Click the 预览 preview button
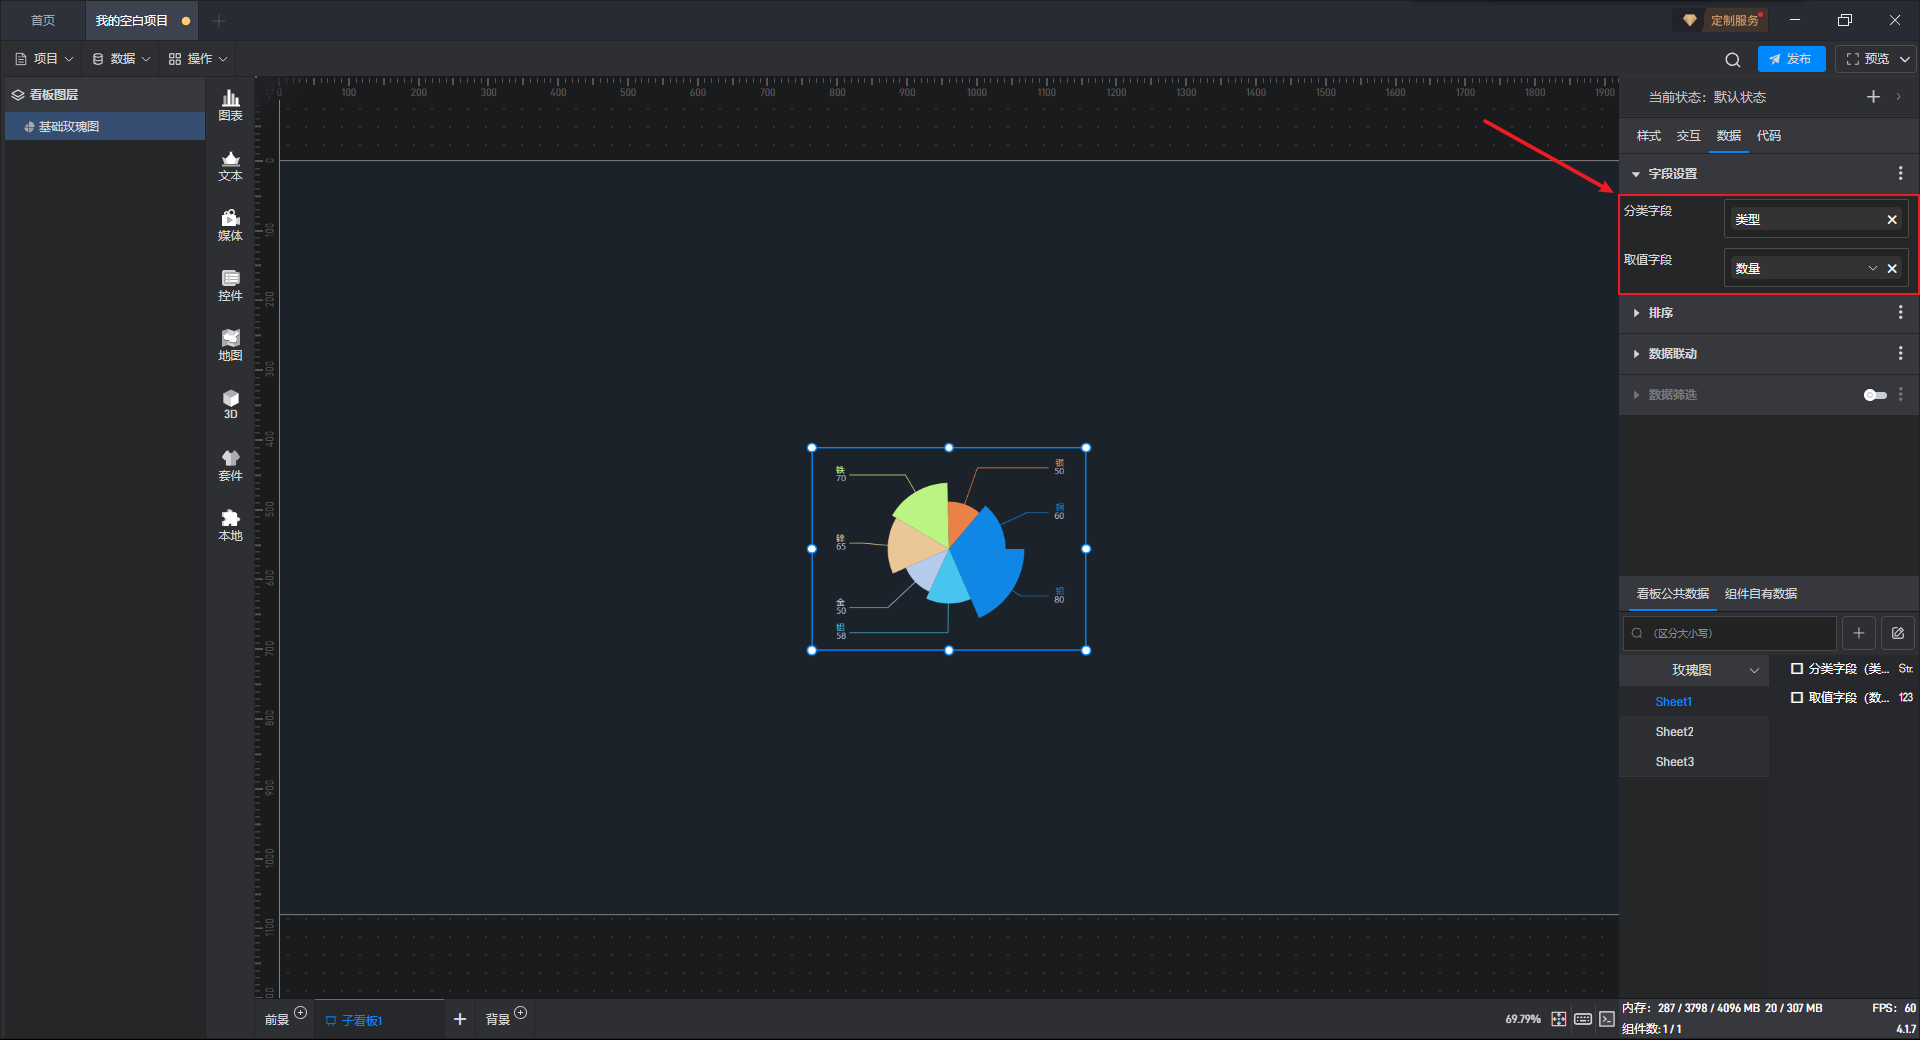The height and width of the screenshot is (1040, 1920). (1867, 59)
